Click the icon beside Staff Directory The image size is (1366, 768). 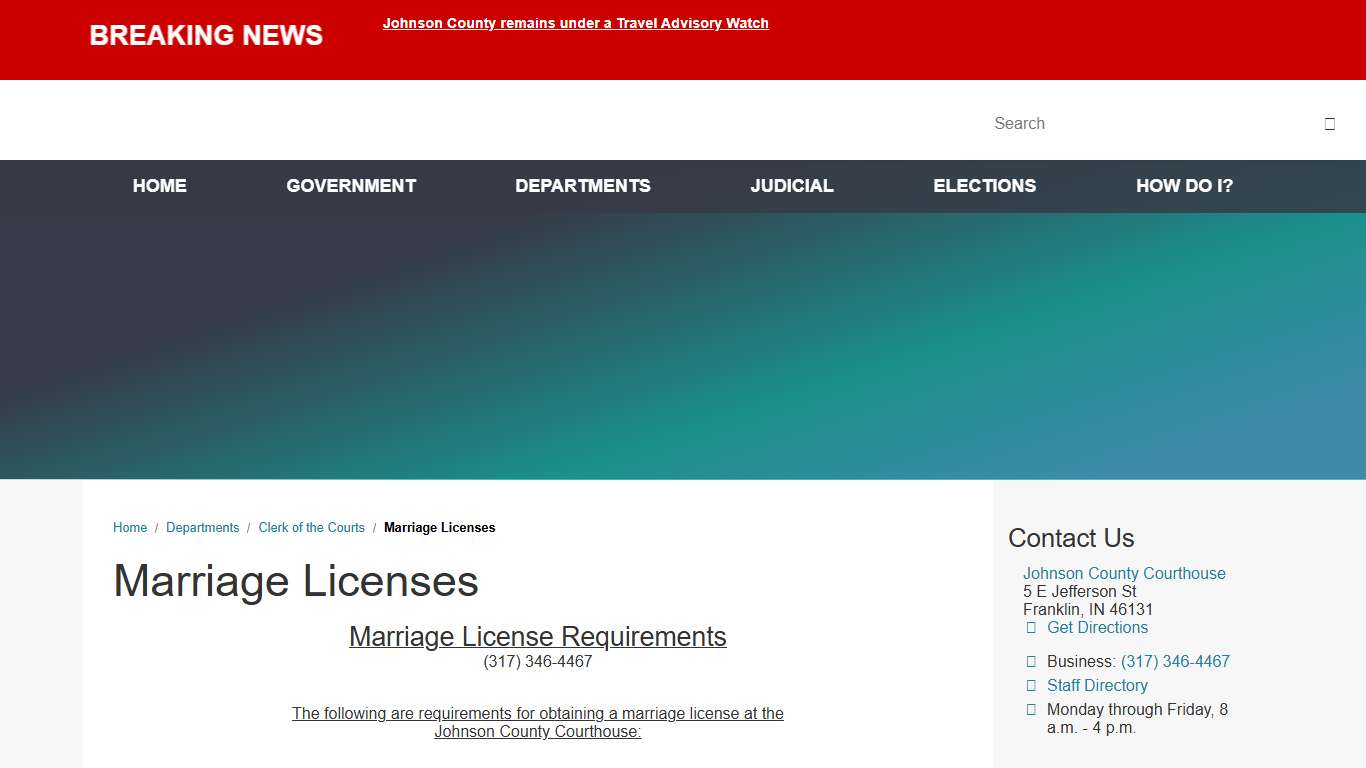(x=1031, y=685)
